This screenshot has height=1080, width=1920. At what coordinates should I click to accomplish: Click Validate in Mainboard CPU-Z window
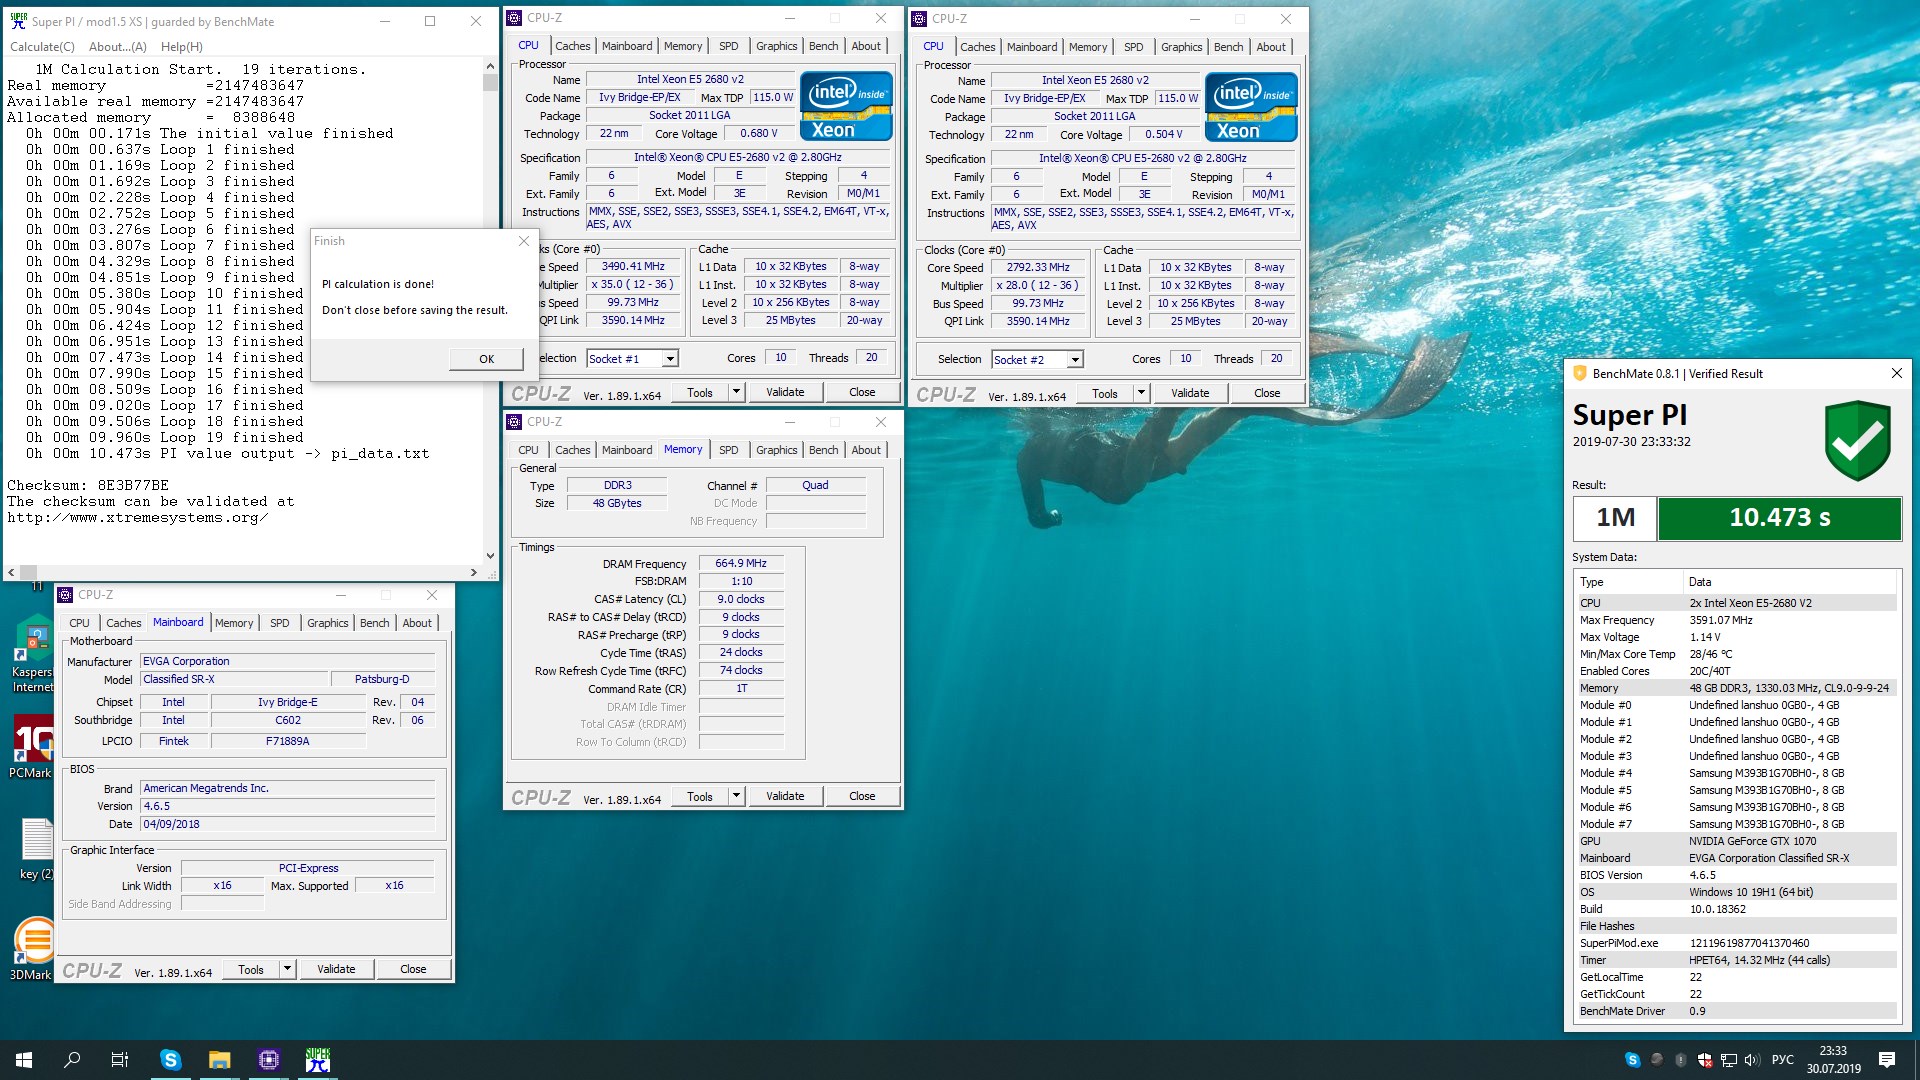pos(336,969)
